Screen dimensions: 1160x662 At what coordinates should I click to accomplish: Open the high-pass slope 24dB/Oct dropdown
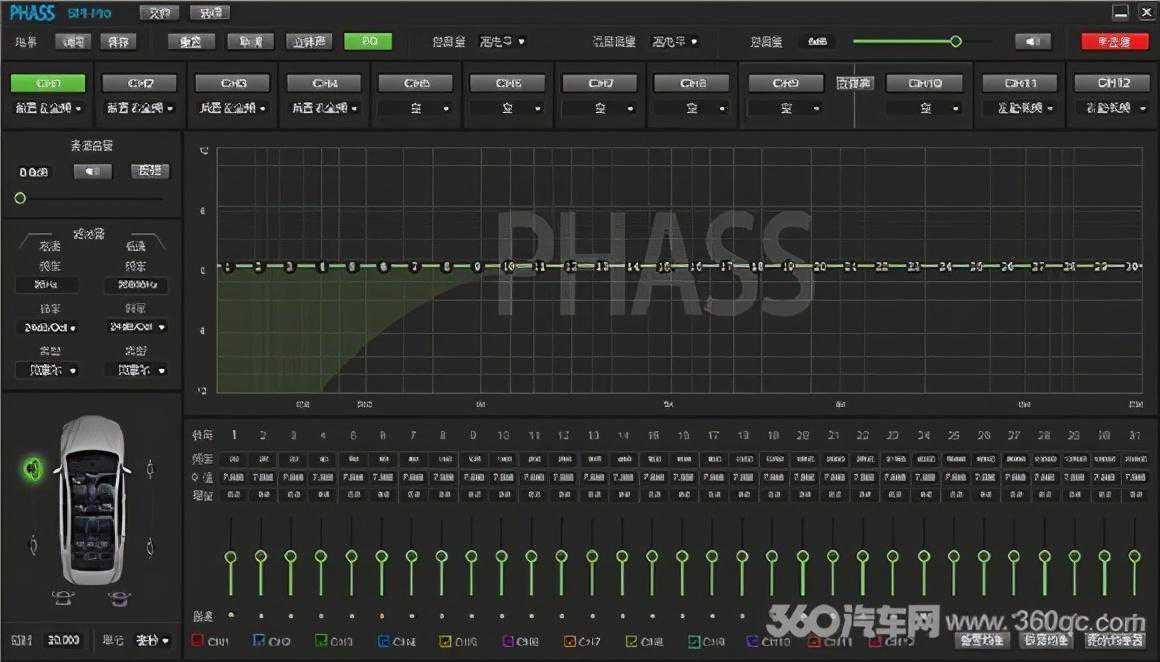[x=49, y=328]
